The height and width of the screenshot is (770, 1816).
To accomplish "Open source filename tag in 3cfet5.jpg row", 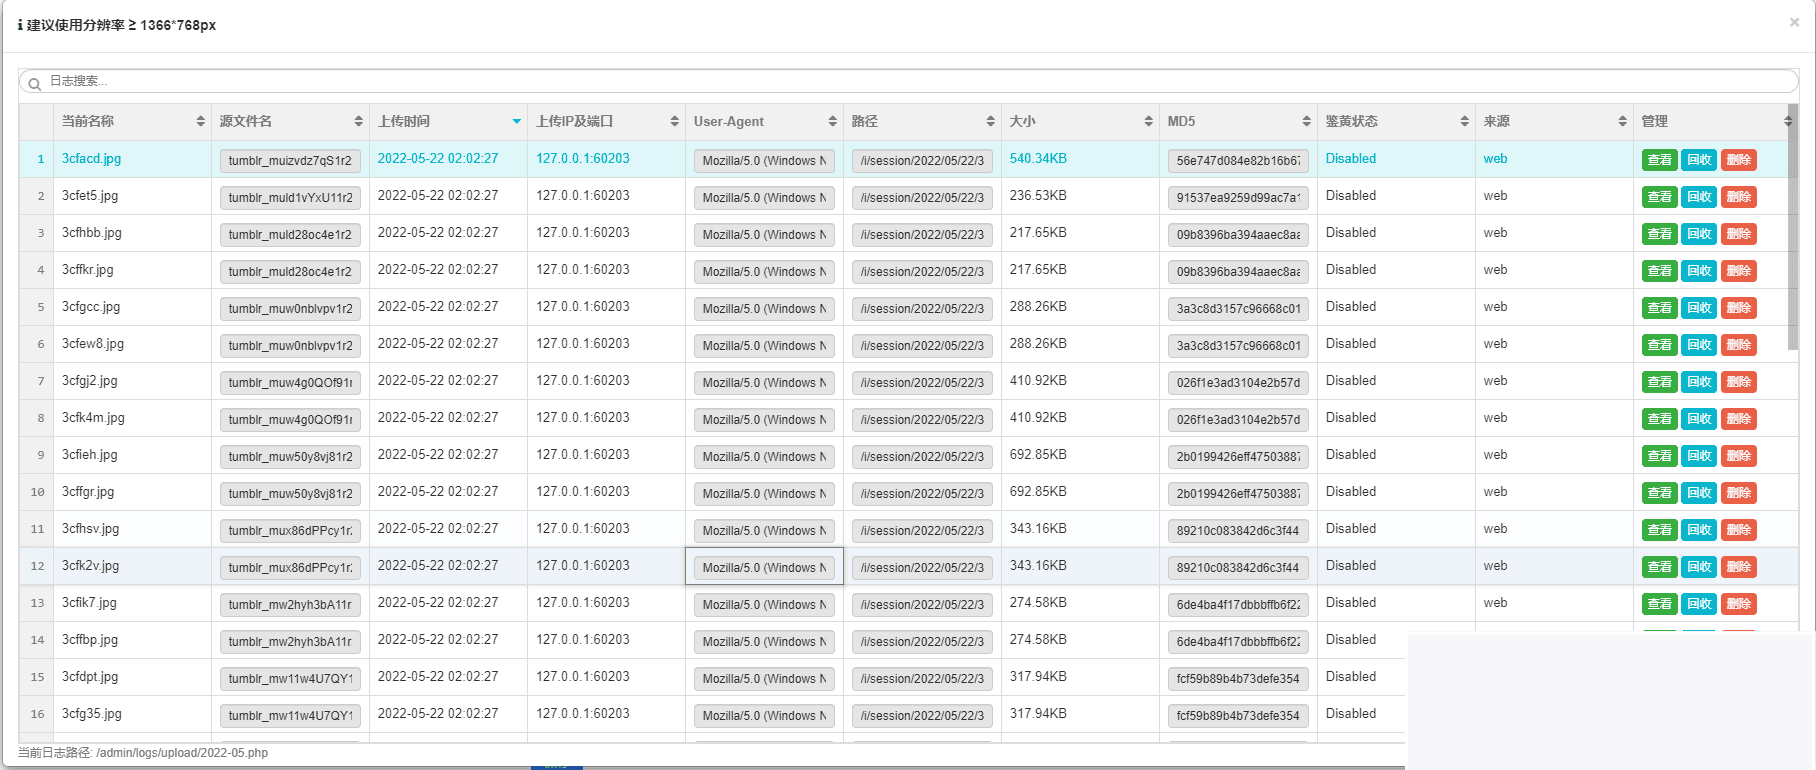I will (x=290, y=198).
